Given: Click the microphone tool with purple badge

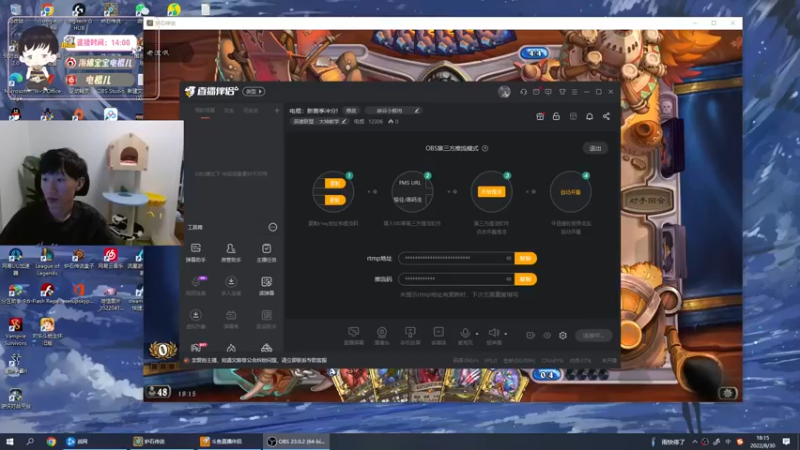Looking at the screenshot, I should pyautogui.click(x=196, y=286).
